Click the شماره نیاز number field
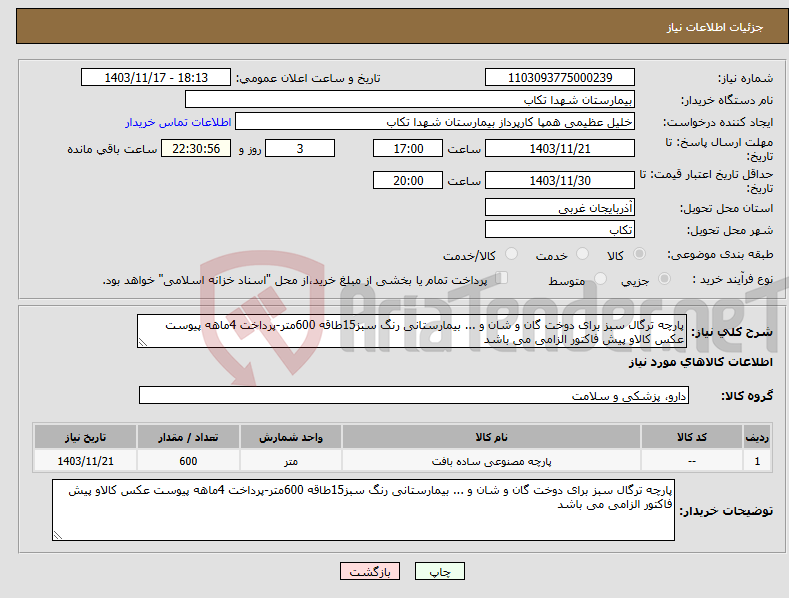This screenshot has height=598, width=789. click(x=560, y=78)
